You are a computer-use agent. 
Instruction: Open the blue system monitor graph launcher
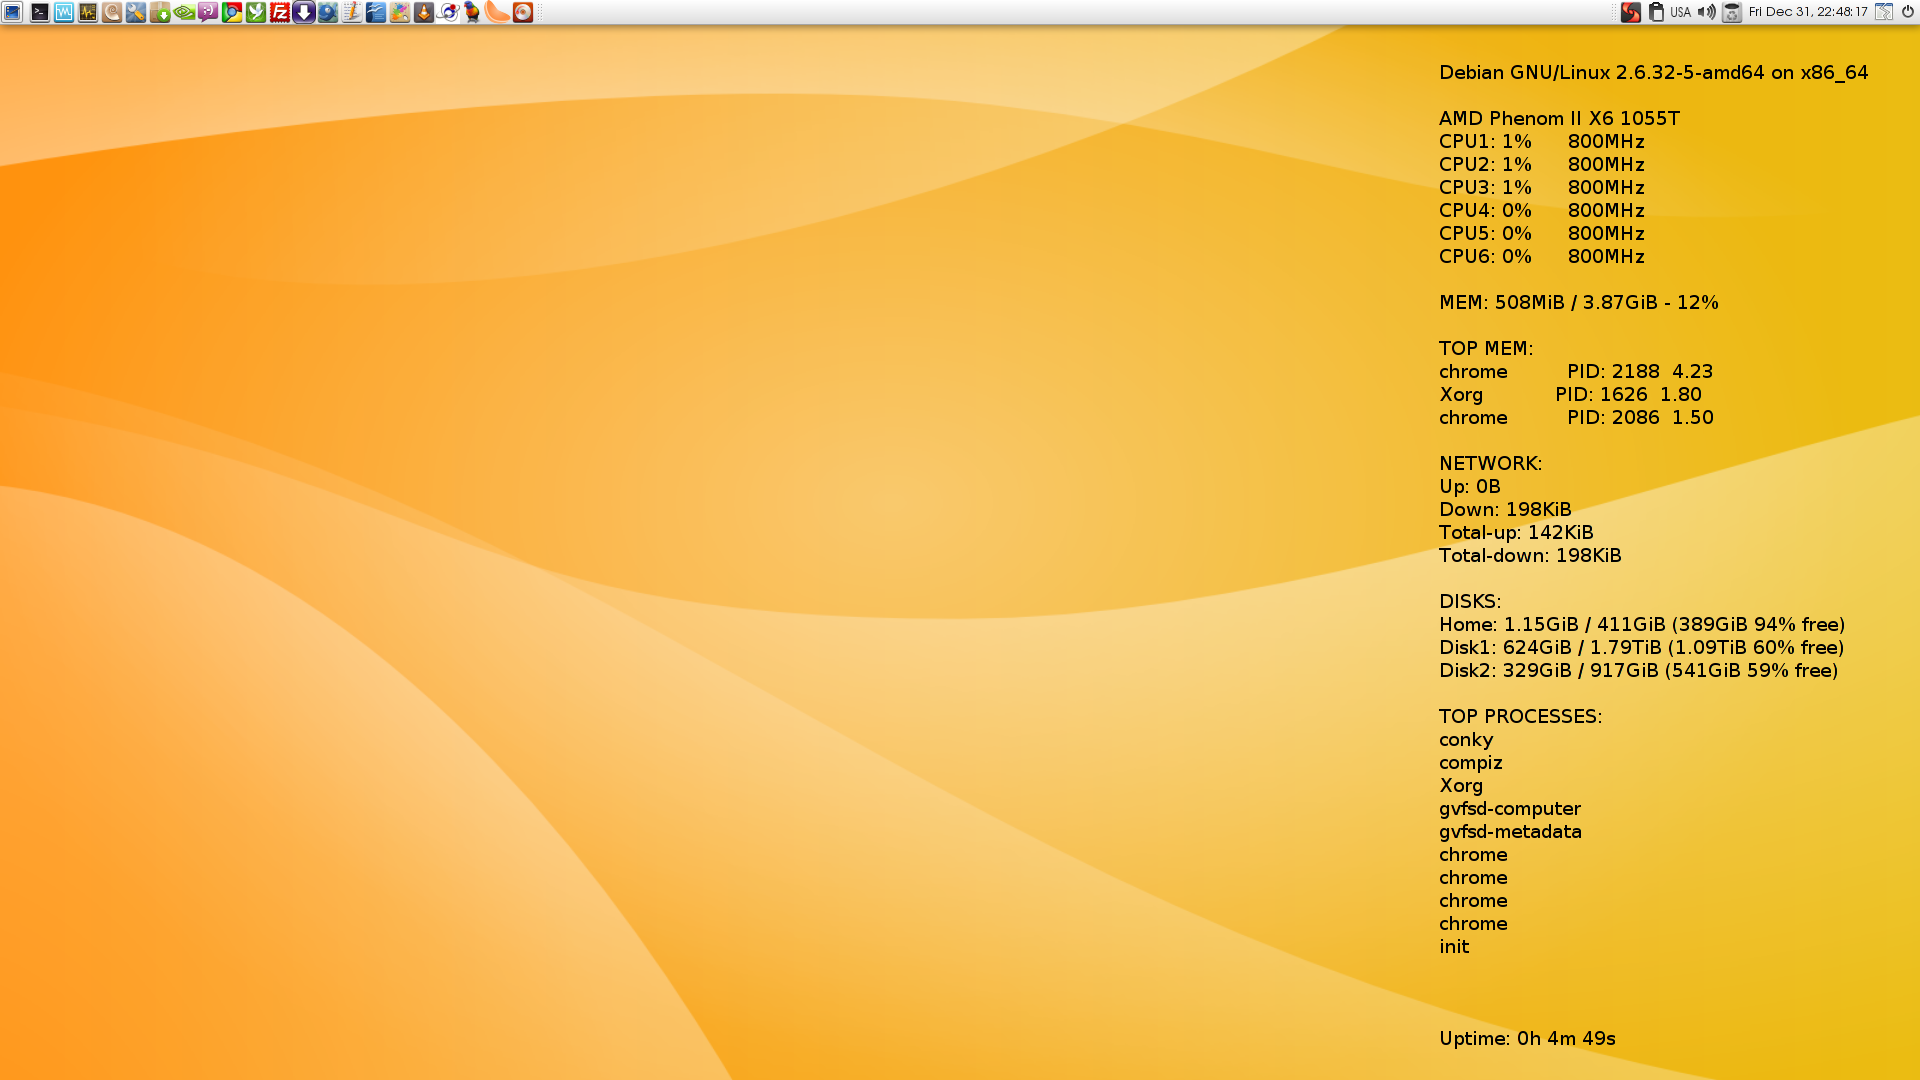[64, 12]
